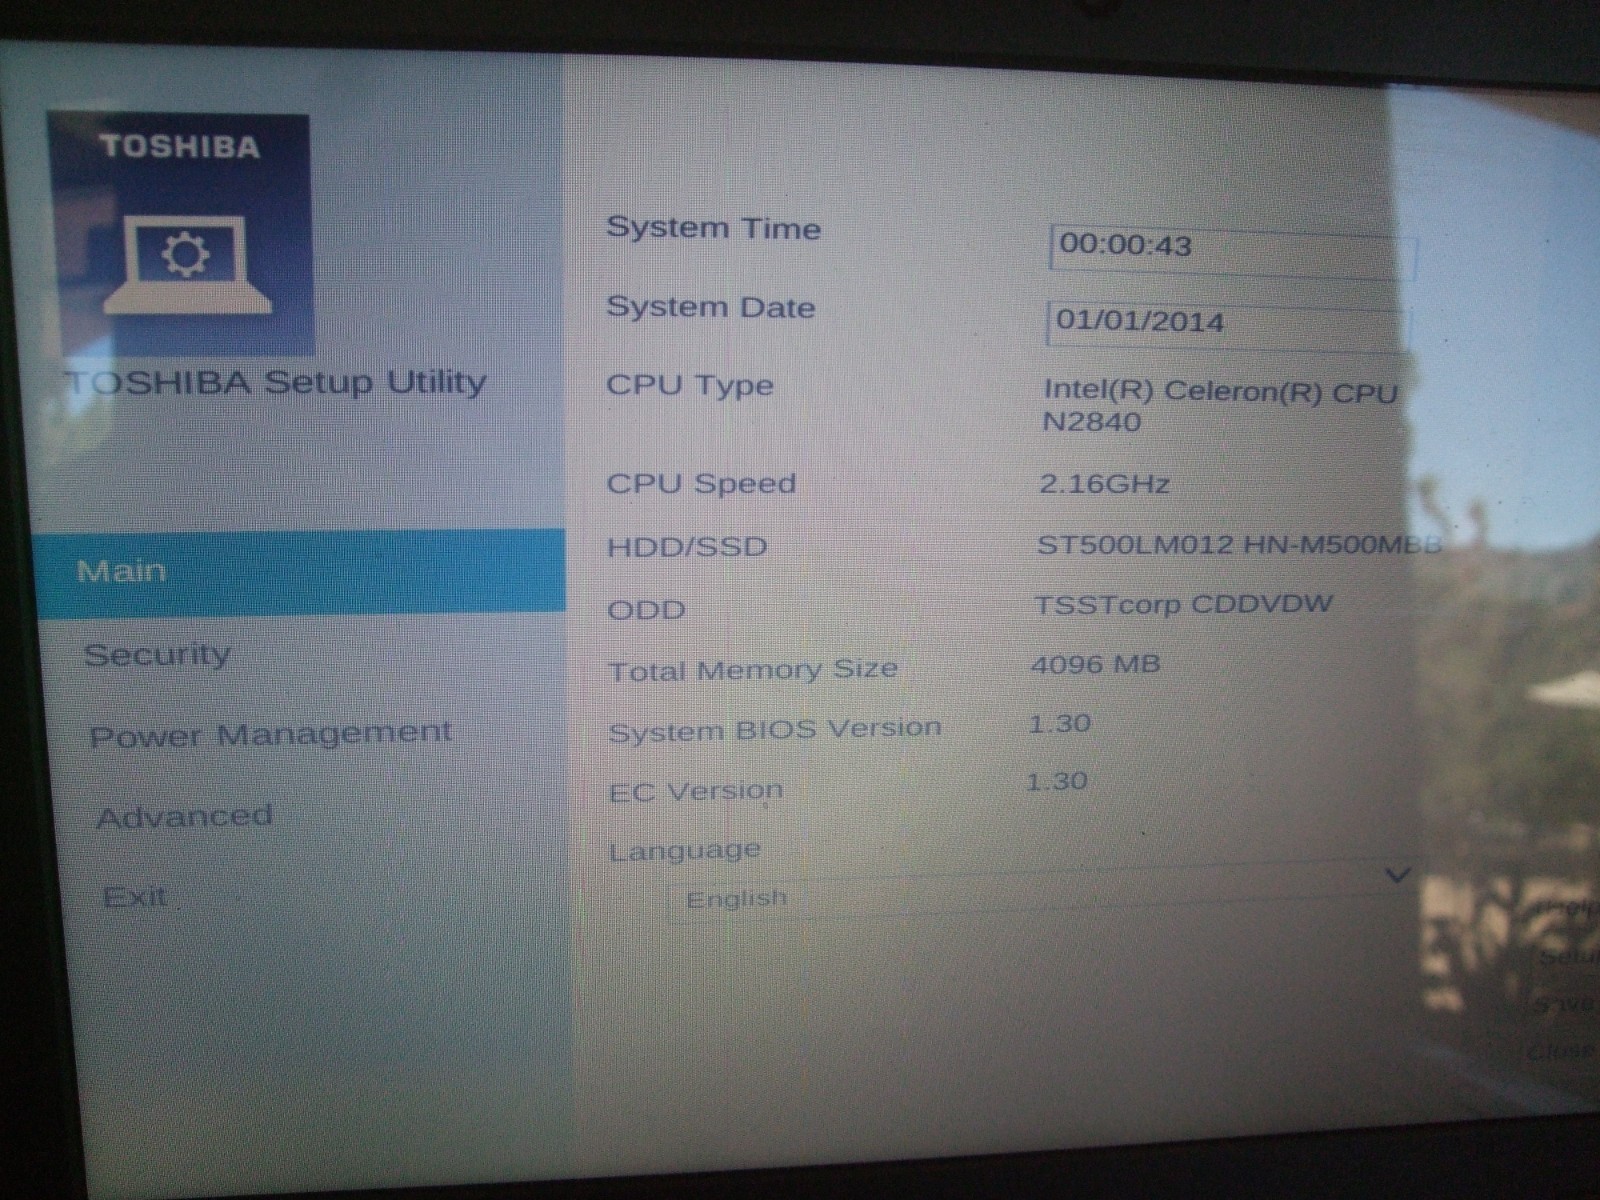Open the Security menu section

point(157,655)
